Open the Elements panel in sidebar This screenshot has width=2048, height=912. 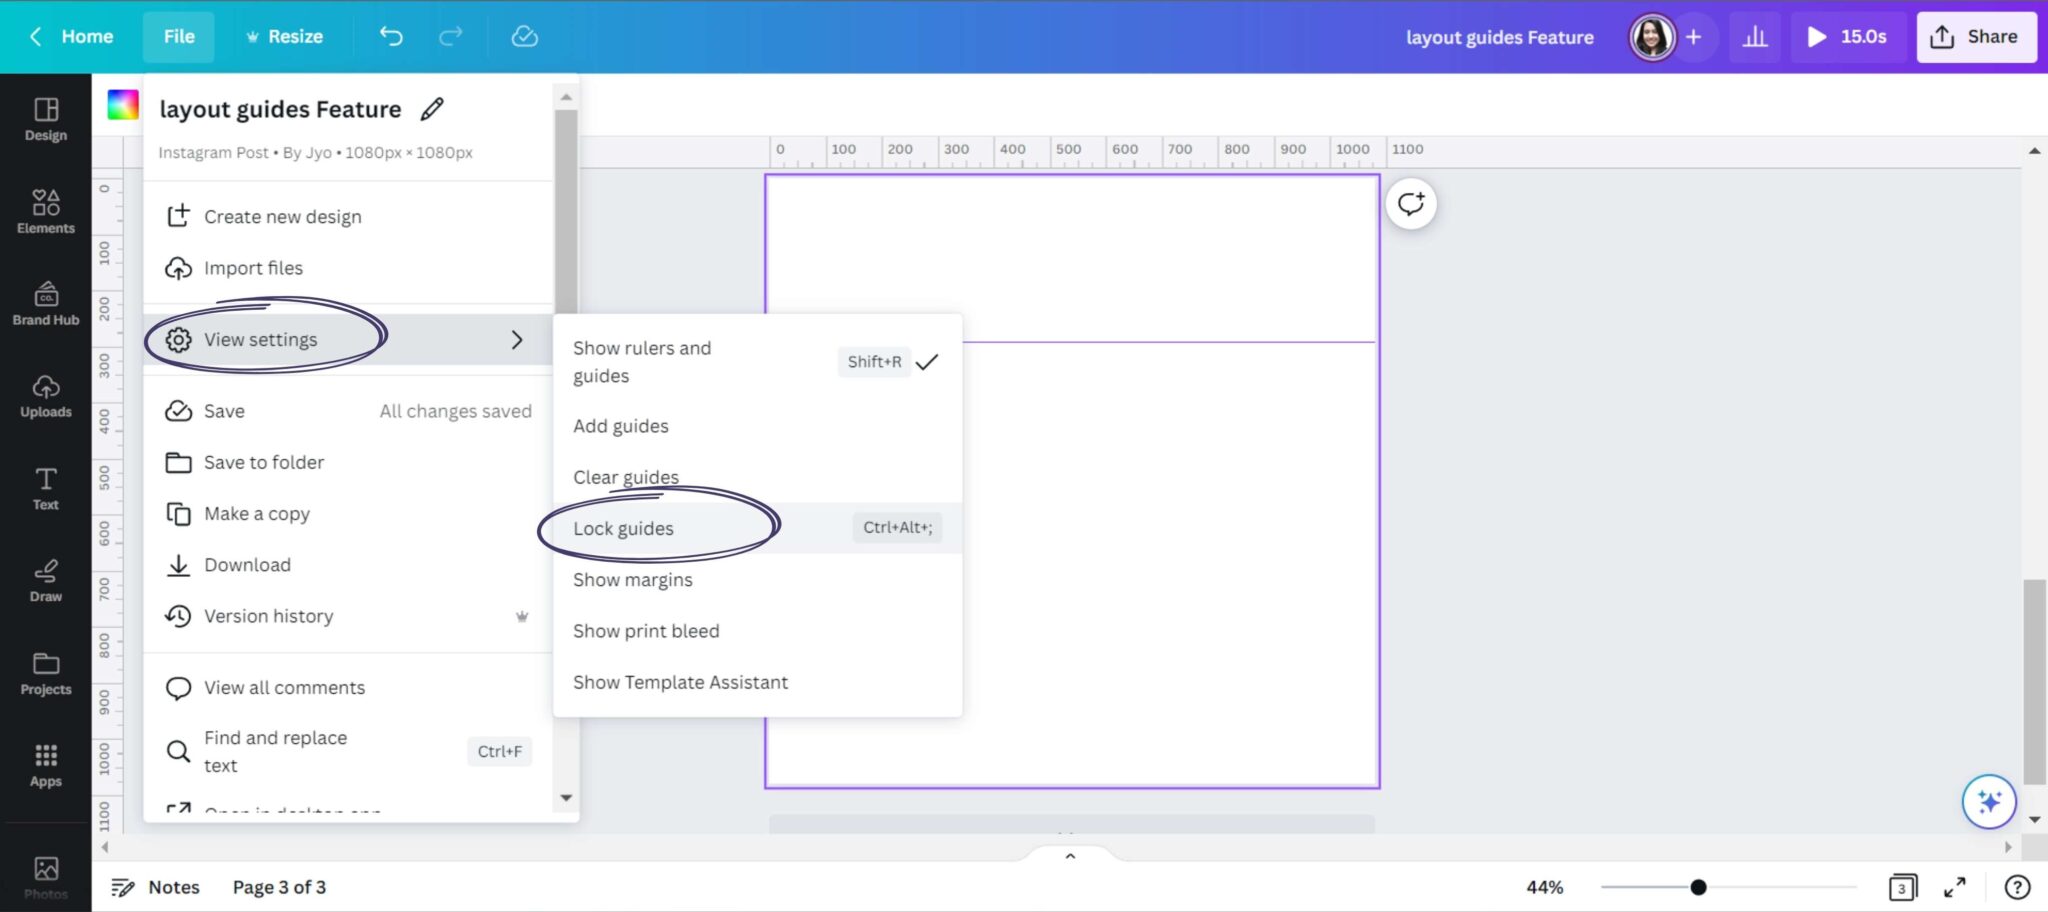pyautogui.click(x=45, y=212)
